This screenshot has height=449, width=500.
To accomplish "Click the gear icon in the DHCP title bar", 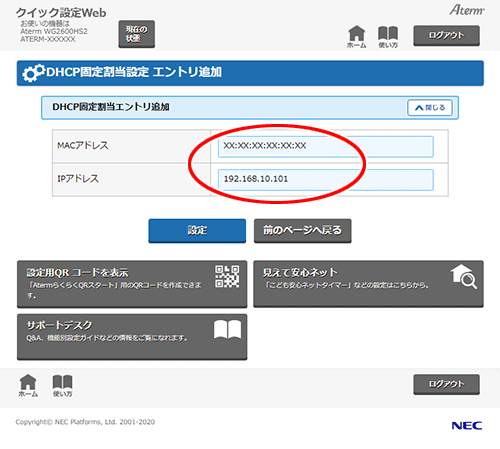I will (33, 73).
